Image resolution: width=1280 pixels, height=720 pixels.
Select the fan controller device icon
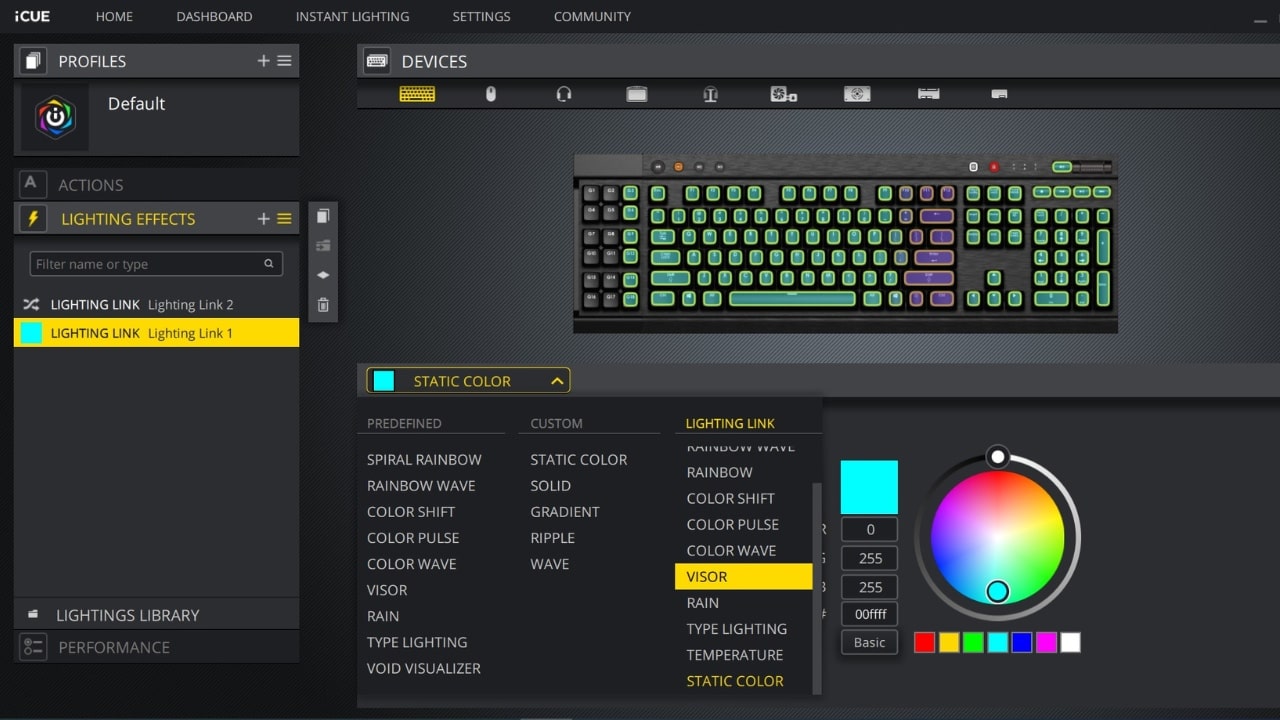[784, 94]
